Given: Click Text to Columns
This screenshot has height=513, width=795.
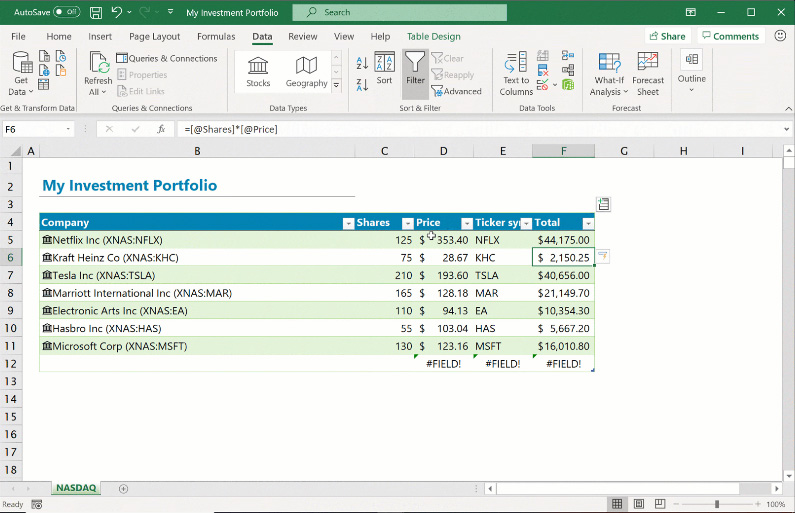Looking at the screenshot, I should pos(516,74).
